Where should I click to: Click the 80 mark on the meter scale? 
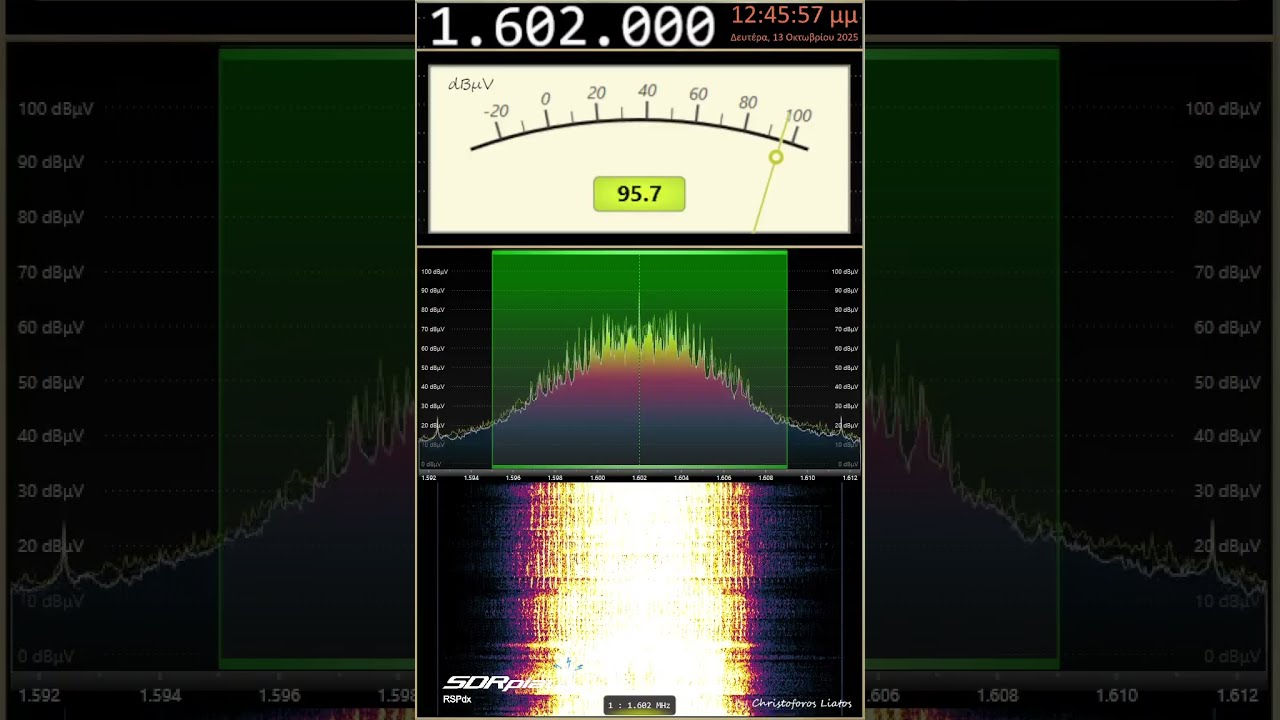[748, 102]
